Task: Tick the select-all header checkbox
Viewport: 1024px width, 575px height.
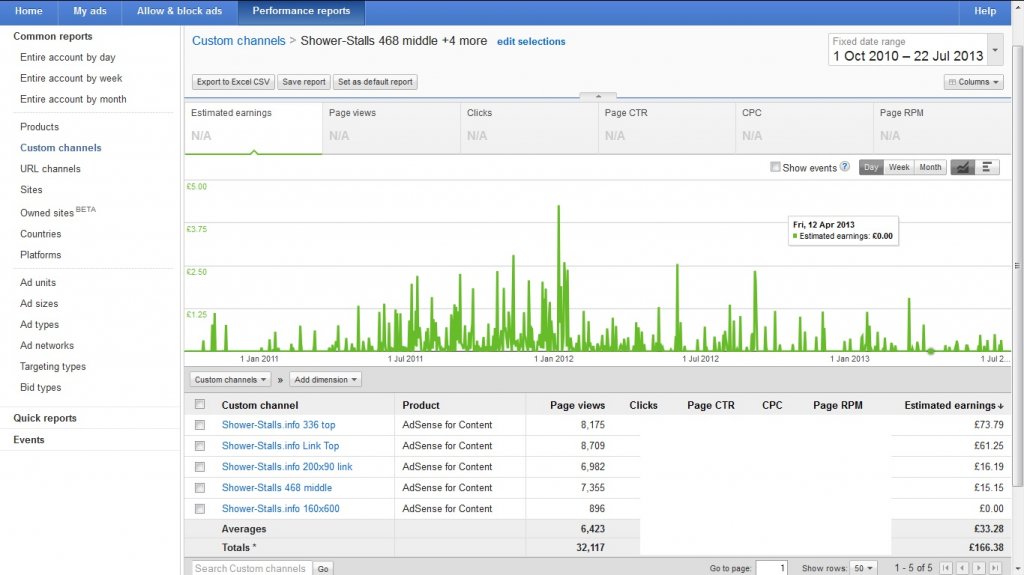Action: (x=200, y=404)
